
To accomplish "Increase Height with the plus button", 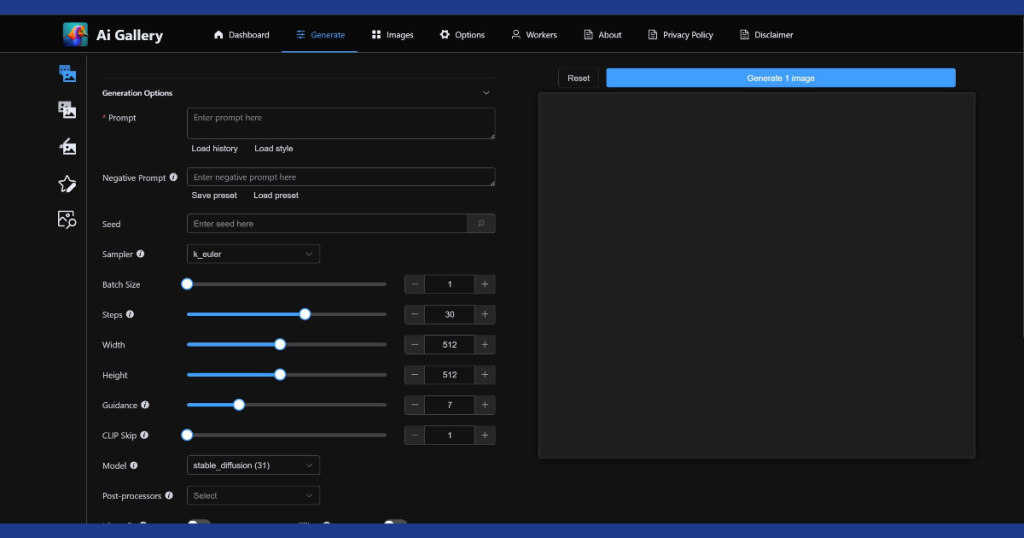I will [x=485, y=375].
